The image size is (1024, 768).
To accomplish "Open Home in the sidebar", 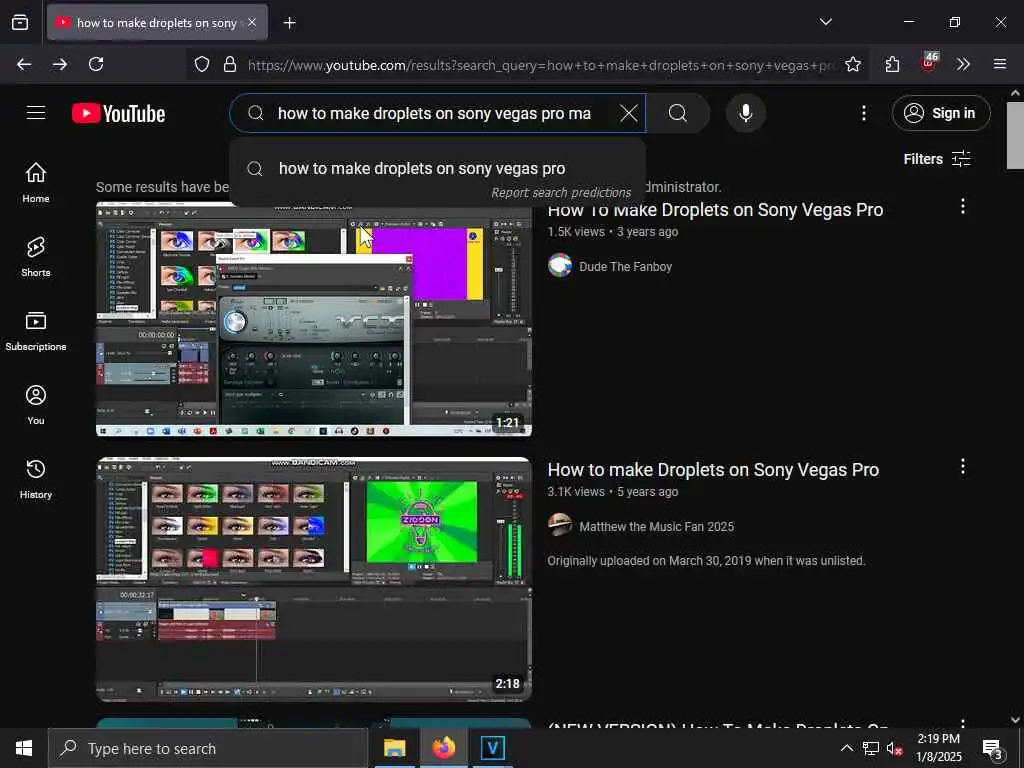I will coord(36,182).
